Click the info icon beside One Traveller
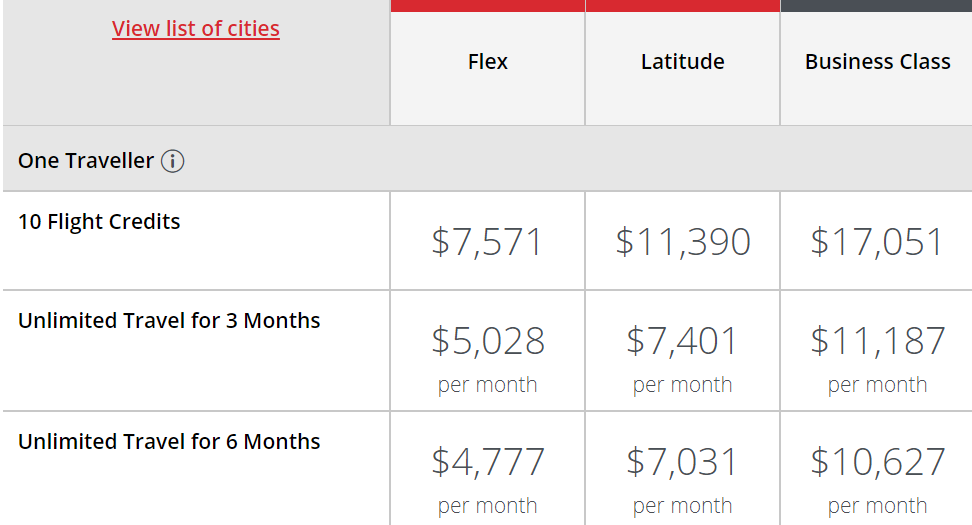Viewport: 972px width, 525px height. [172, 161]
